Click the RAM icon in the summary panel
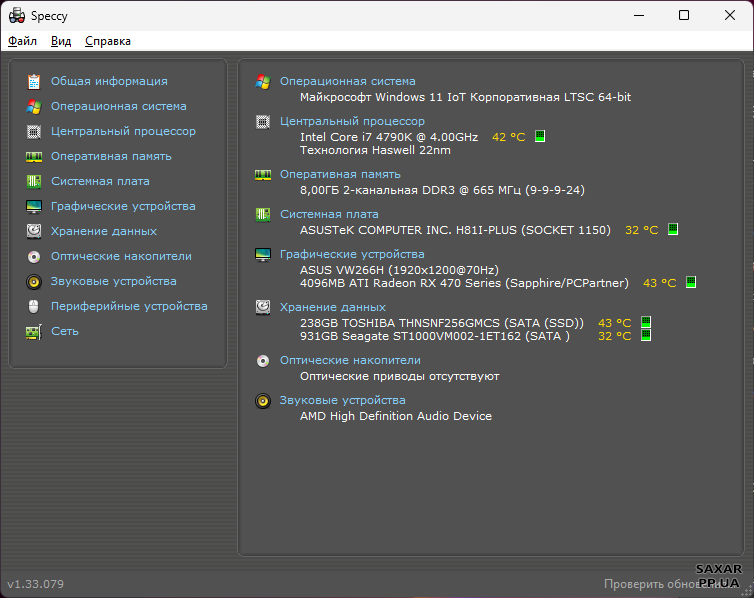The image size is (754, 598). coord(263,174)
